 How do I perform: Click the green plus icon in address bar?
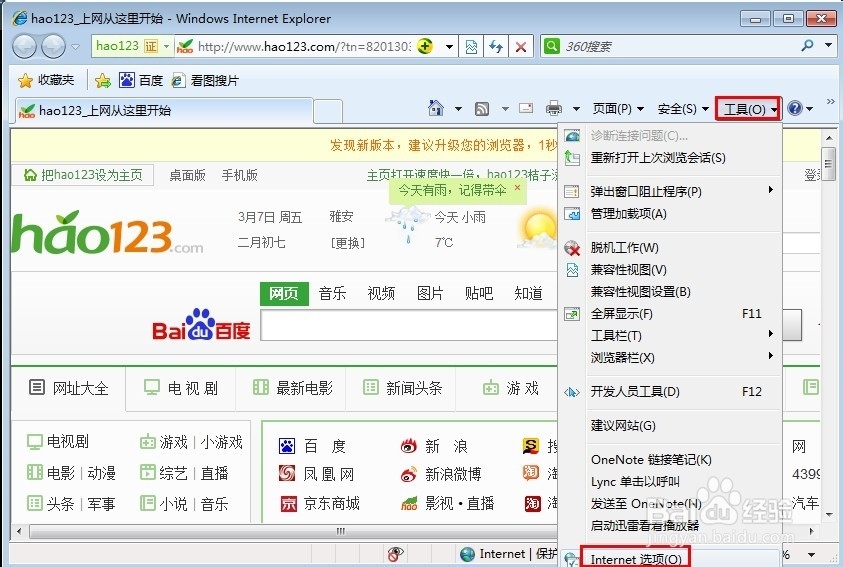click(425, 46)
